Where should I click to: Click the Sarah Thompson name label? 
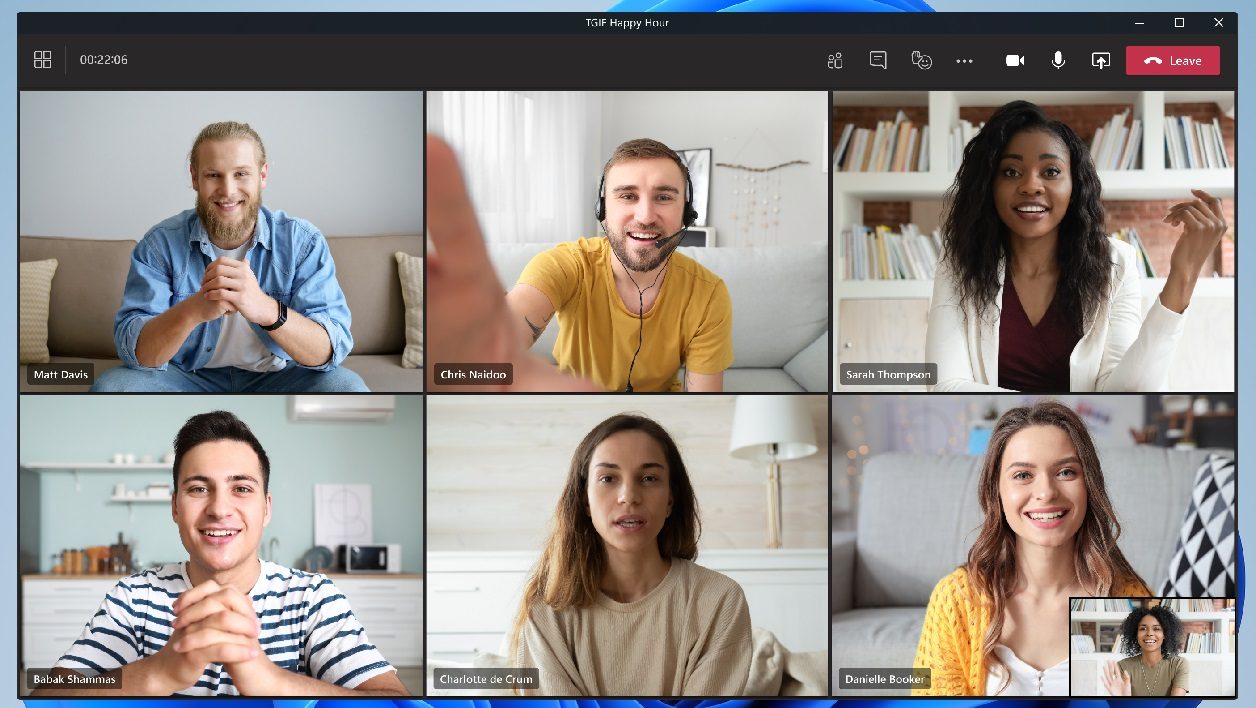coord(888,375)
